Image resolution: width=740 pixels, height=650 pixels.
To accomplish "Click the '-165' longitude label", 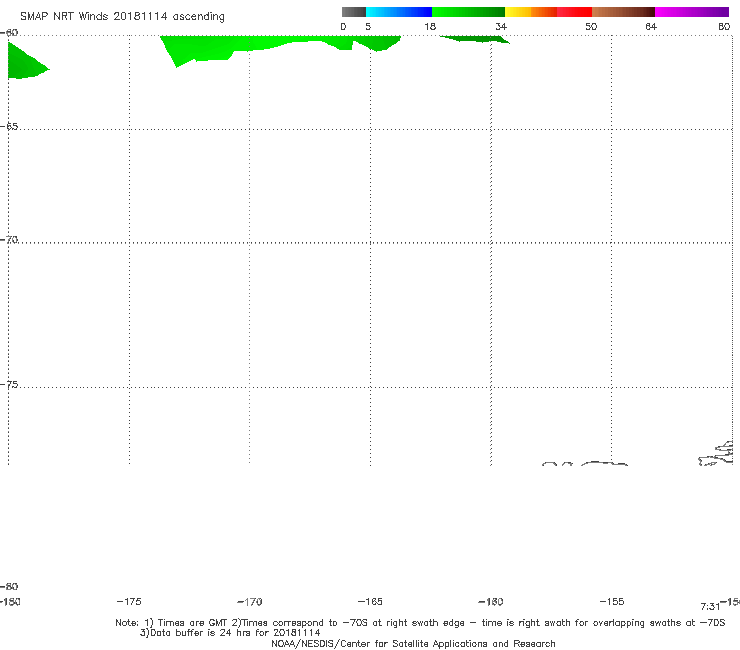I will coord(370,601).
